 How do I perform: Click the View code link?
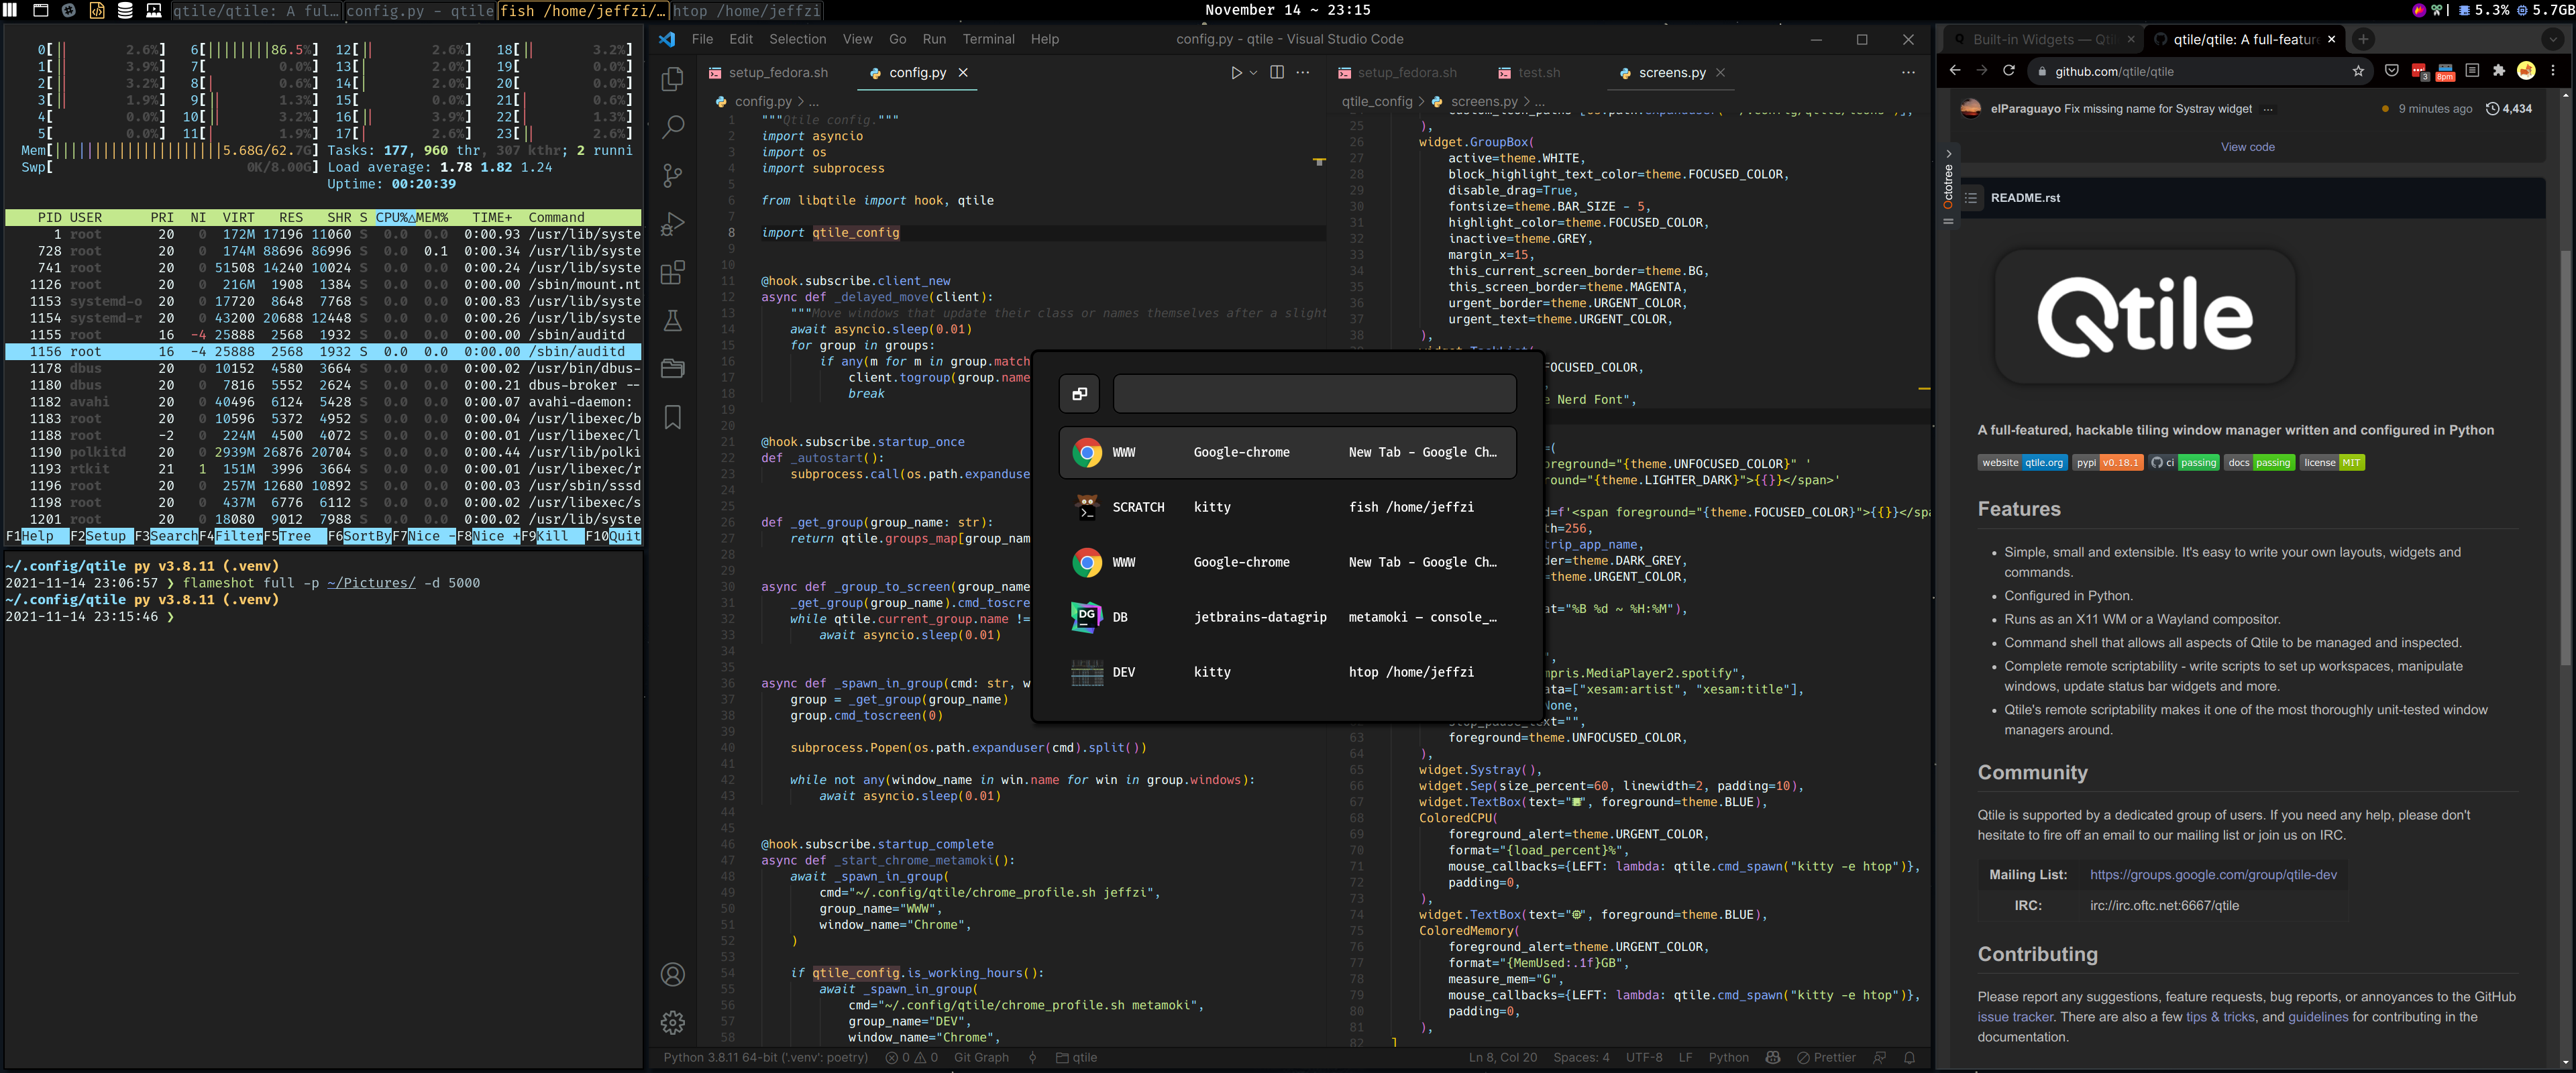point(2247,147)
